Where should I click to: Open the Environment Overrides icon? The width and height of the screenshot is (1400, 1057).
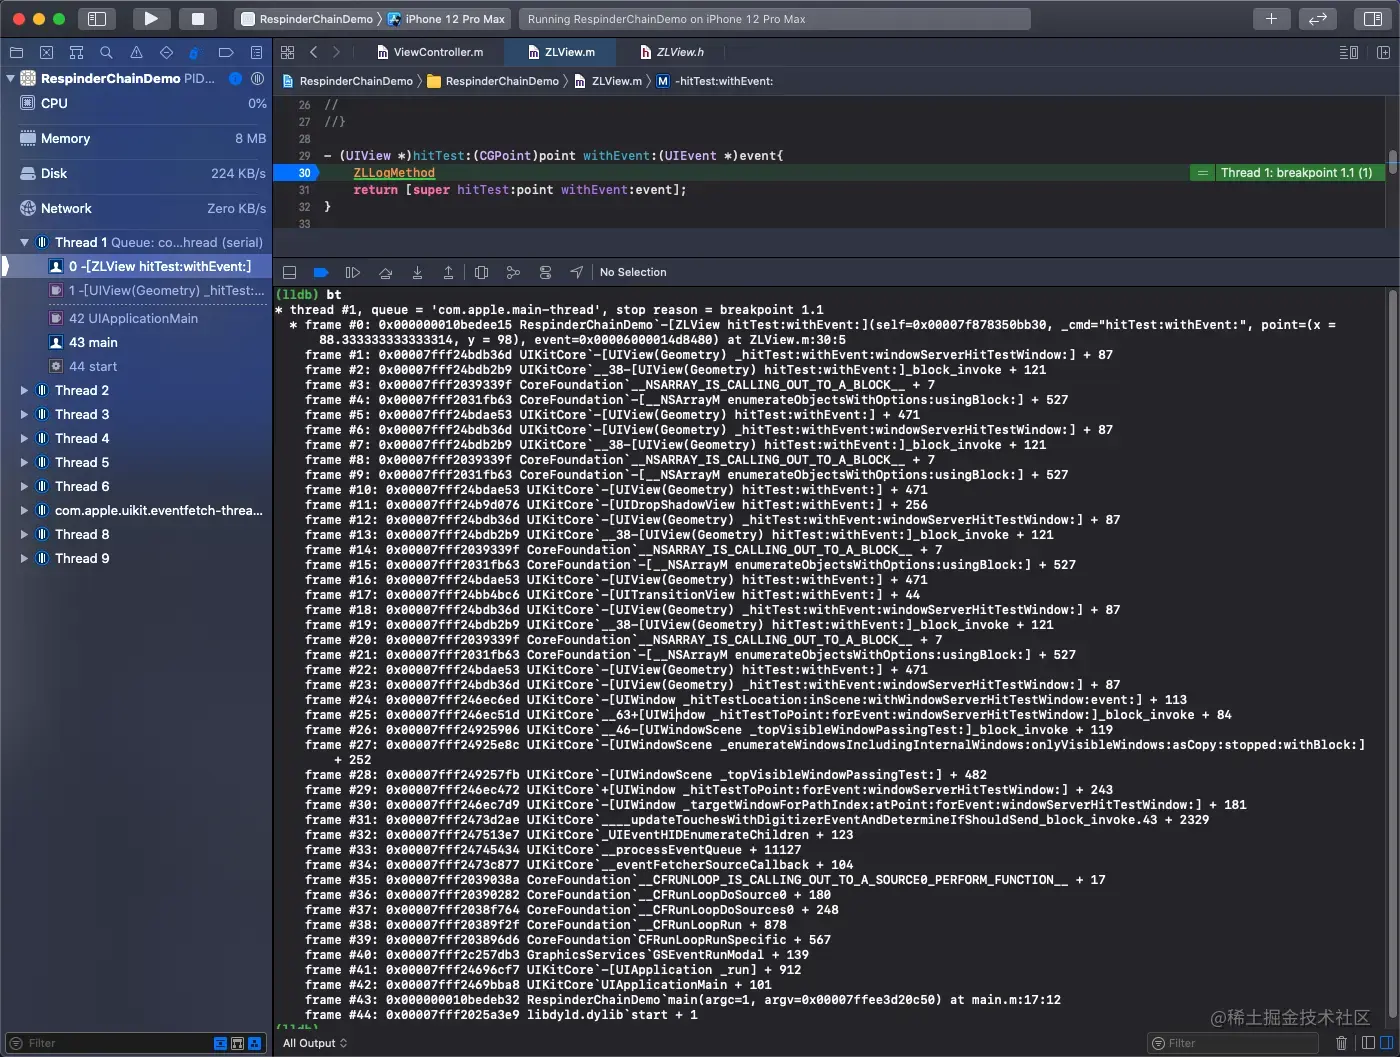click(x=545, y=272)
